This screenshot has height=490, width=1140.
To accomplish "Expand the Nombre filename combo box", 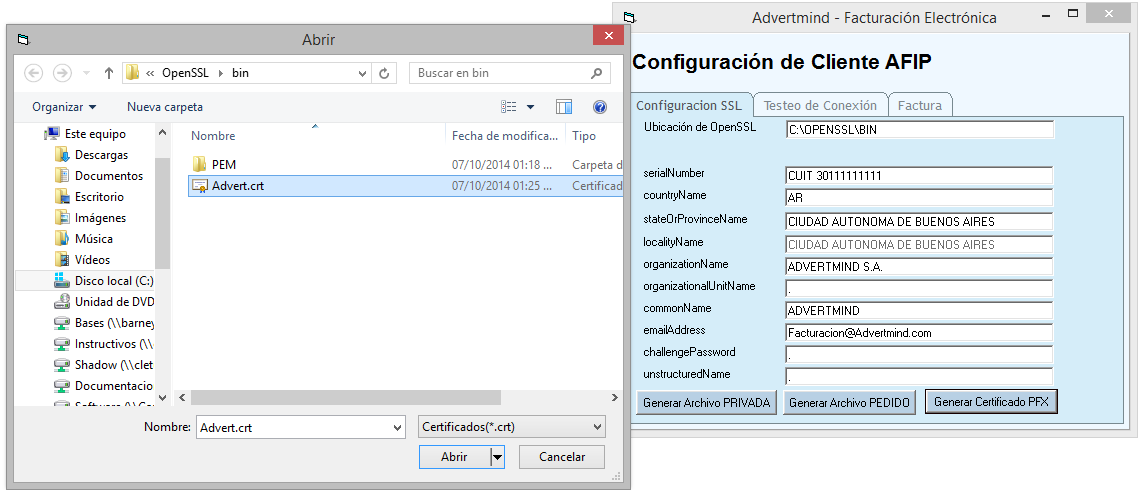I will [x=397, y=427].
